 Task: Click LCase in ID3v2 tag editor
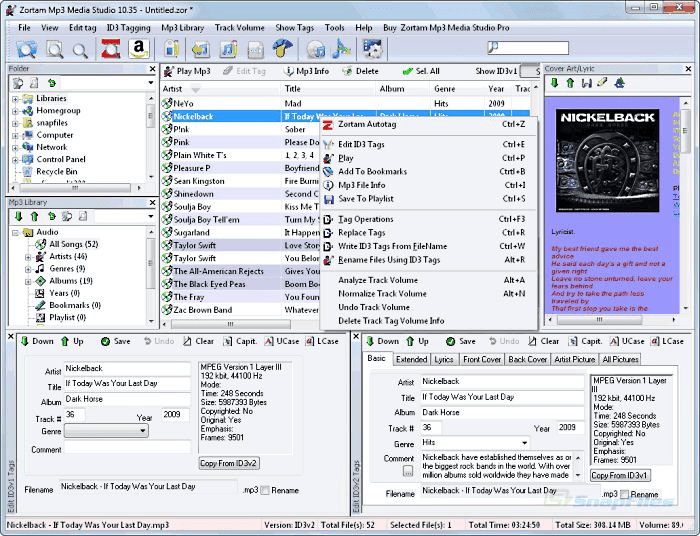pyautogui.click(x=667, y=341)
